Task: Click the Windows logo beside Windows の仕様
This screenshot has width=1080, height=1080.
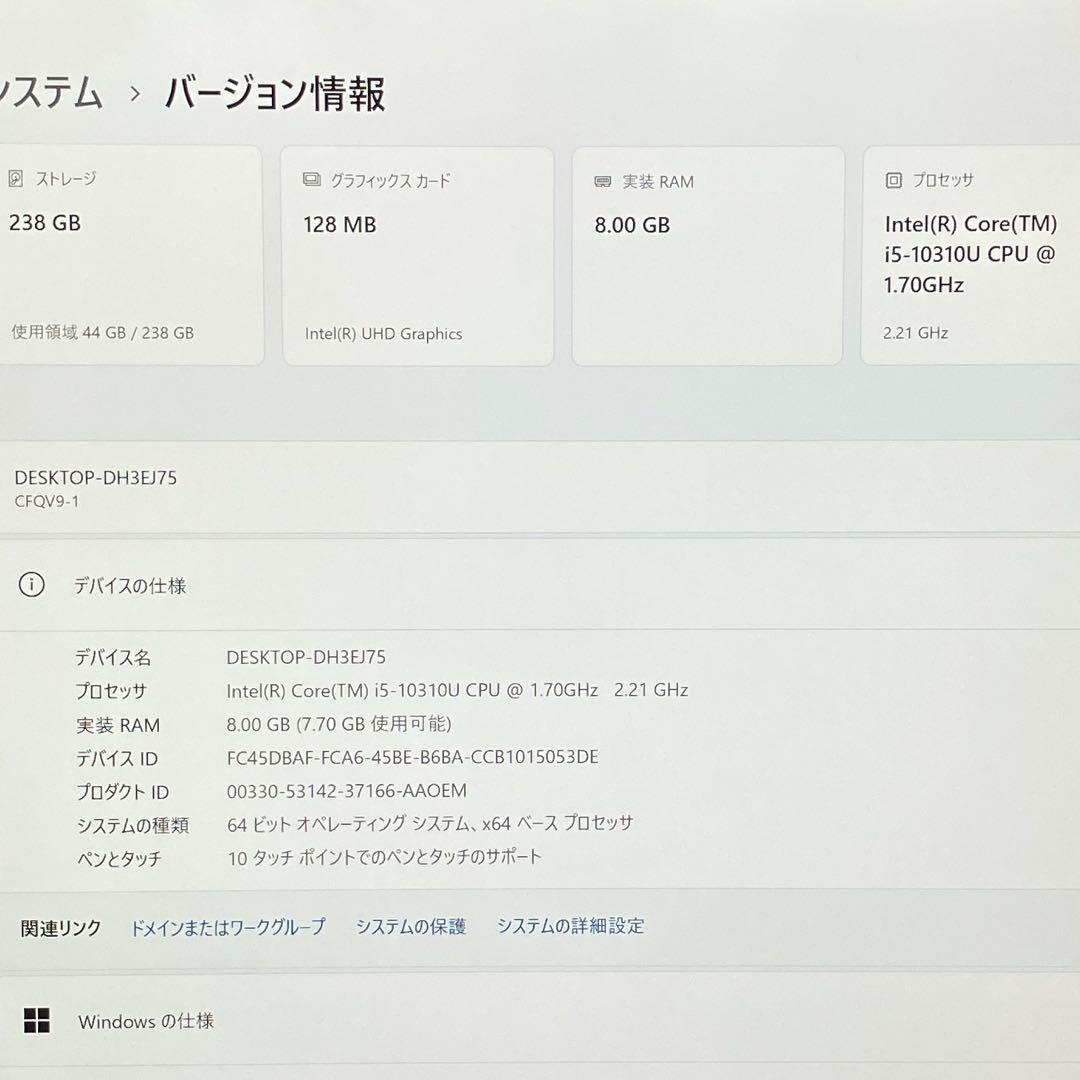Action: 38,1021
